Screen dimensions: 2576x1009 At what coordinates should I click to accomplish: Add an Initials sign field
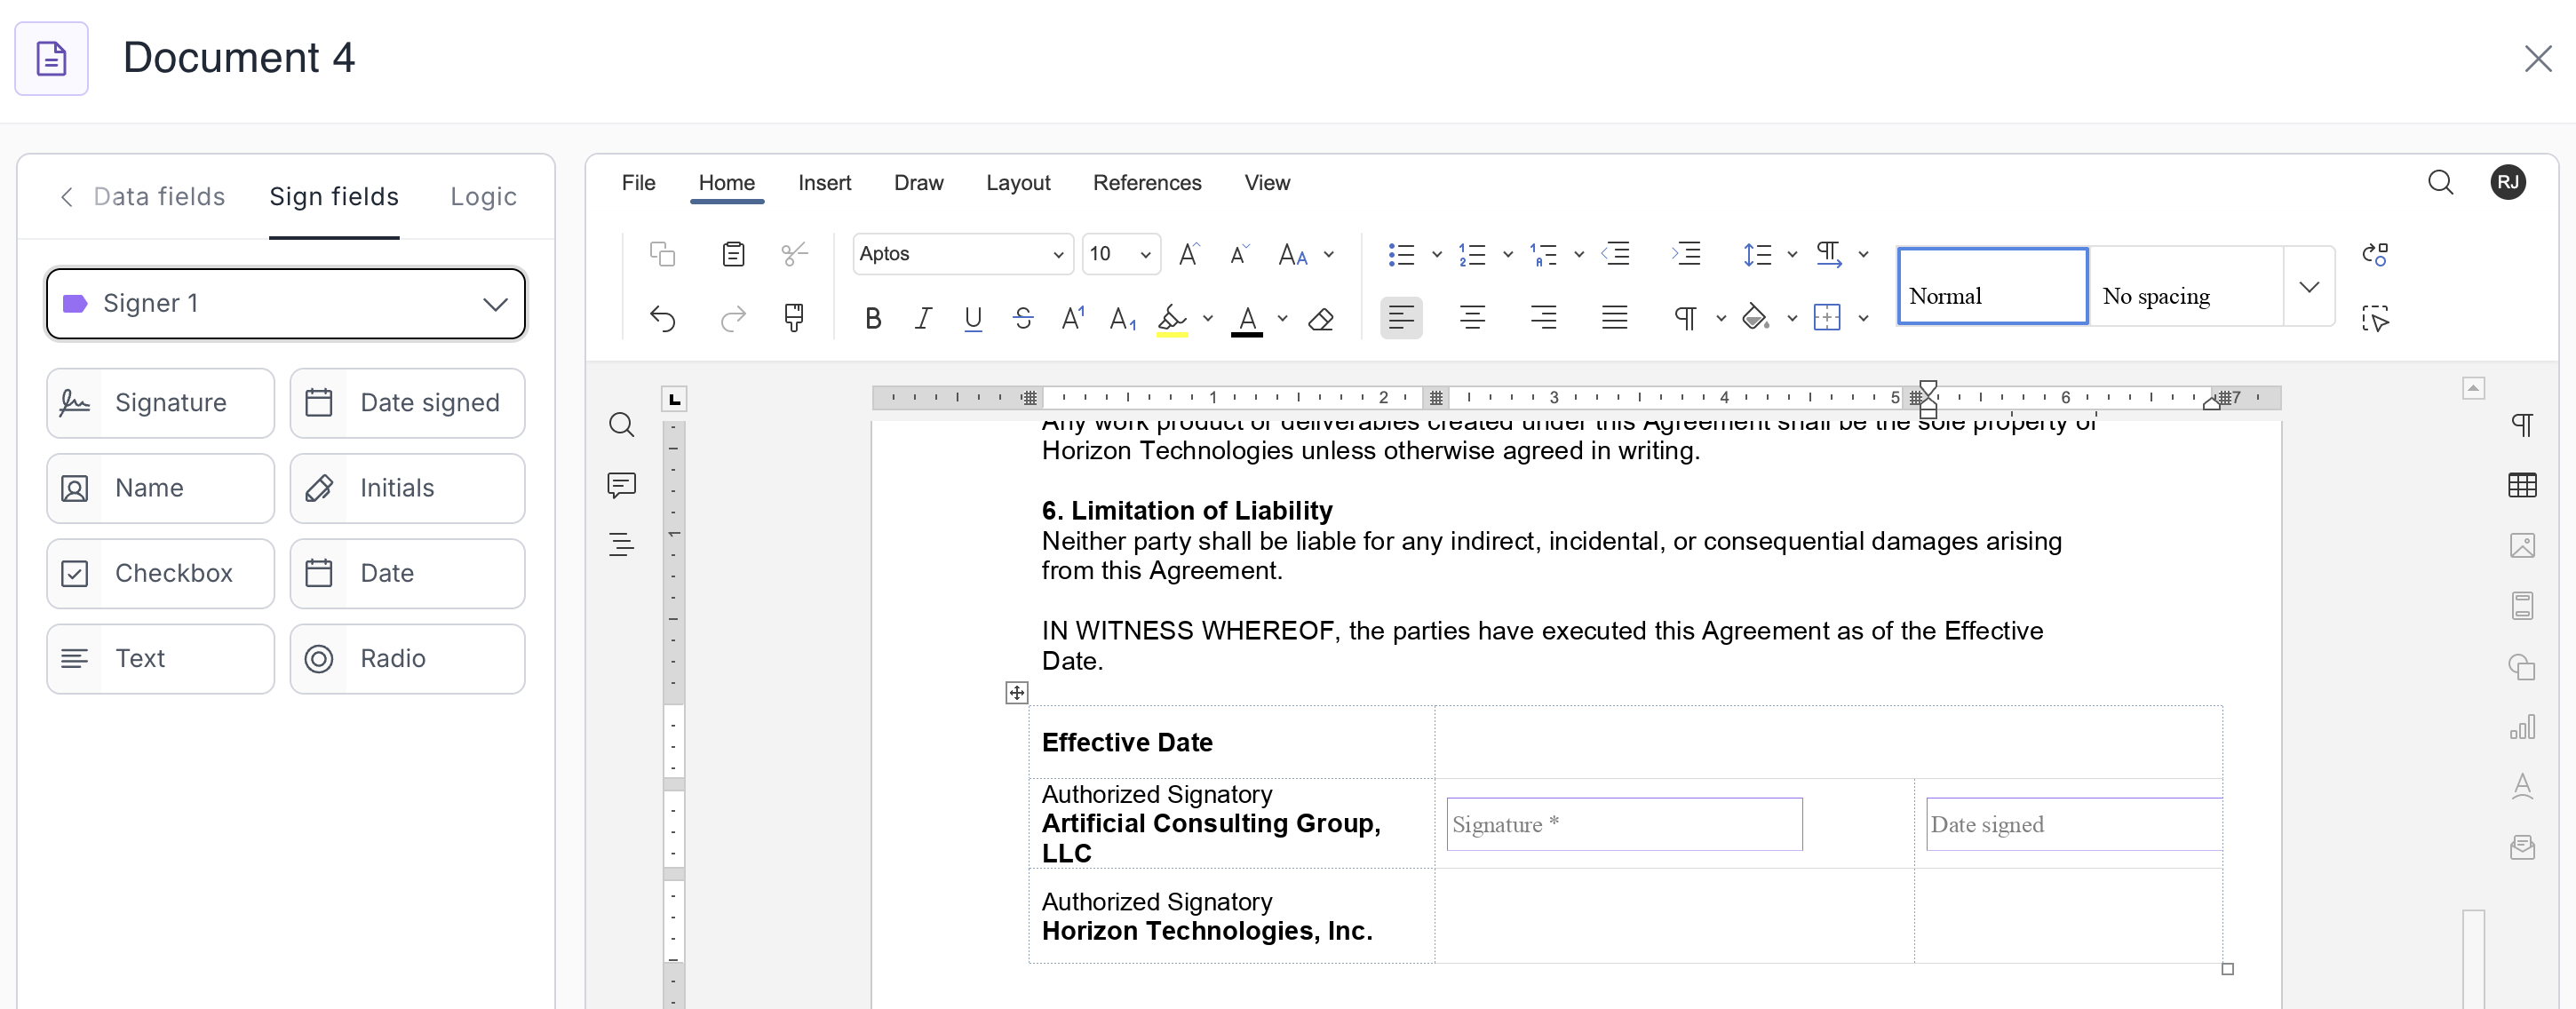[407, 488]
